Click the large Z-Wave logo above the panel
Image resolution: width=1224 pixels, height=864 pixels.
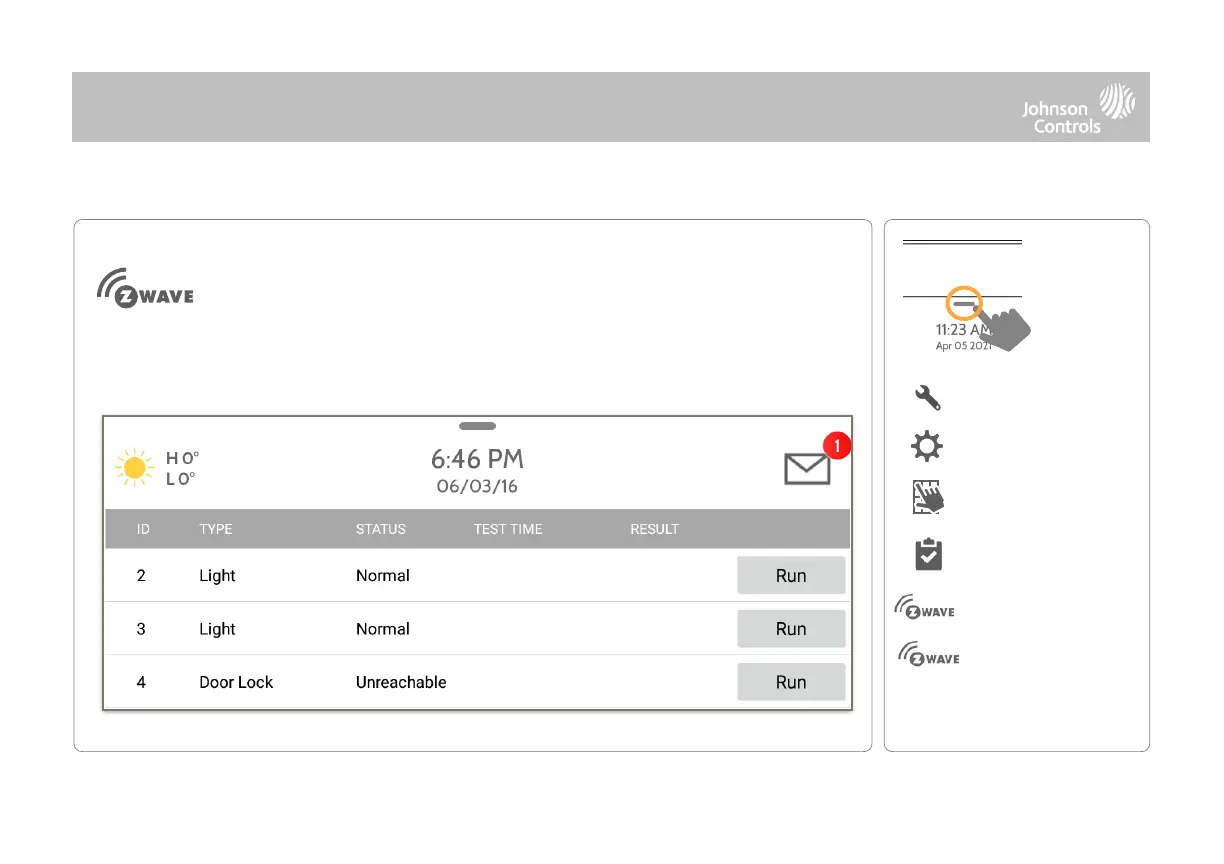[146, 288]
